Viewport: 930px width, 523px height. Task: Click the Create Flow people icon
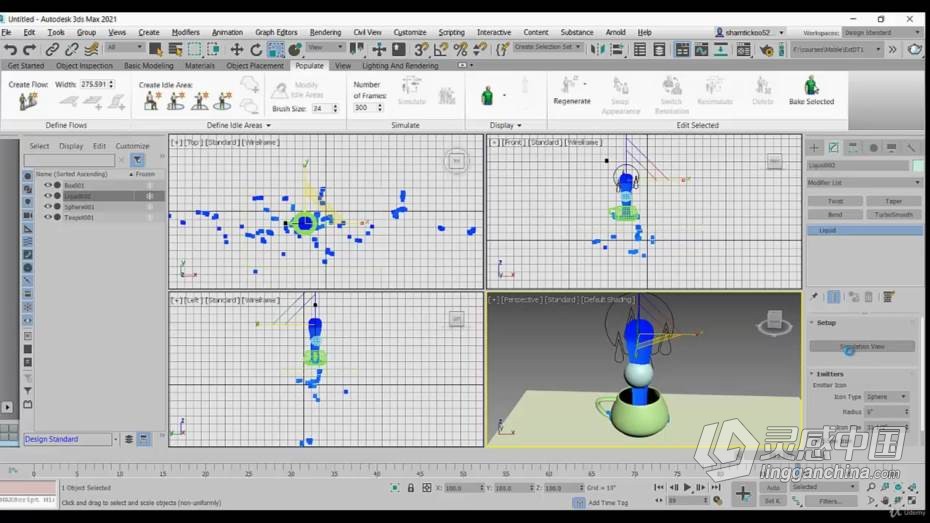click(27, 102)
